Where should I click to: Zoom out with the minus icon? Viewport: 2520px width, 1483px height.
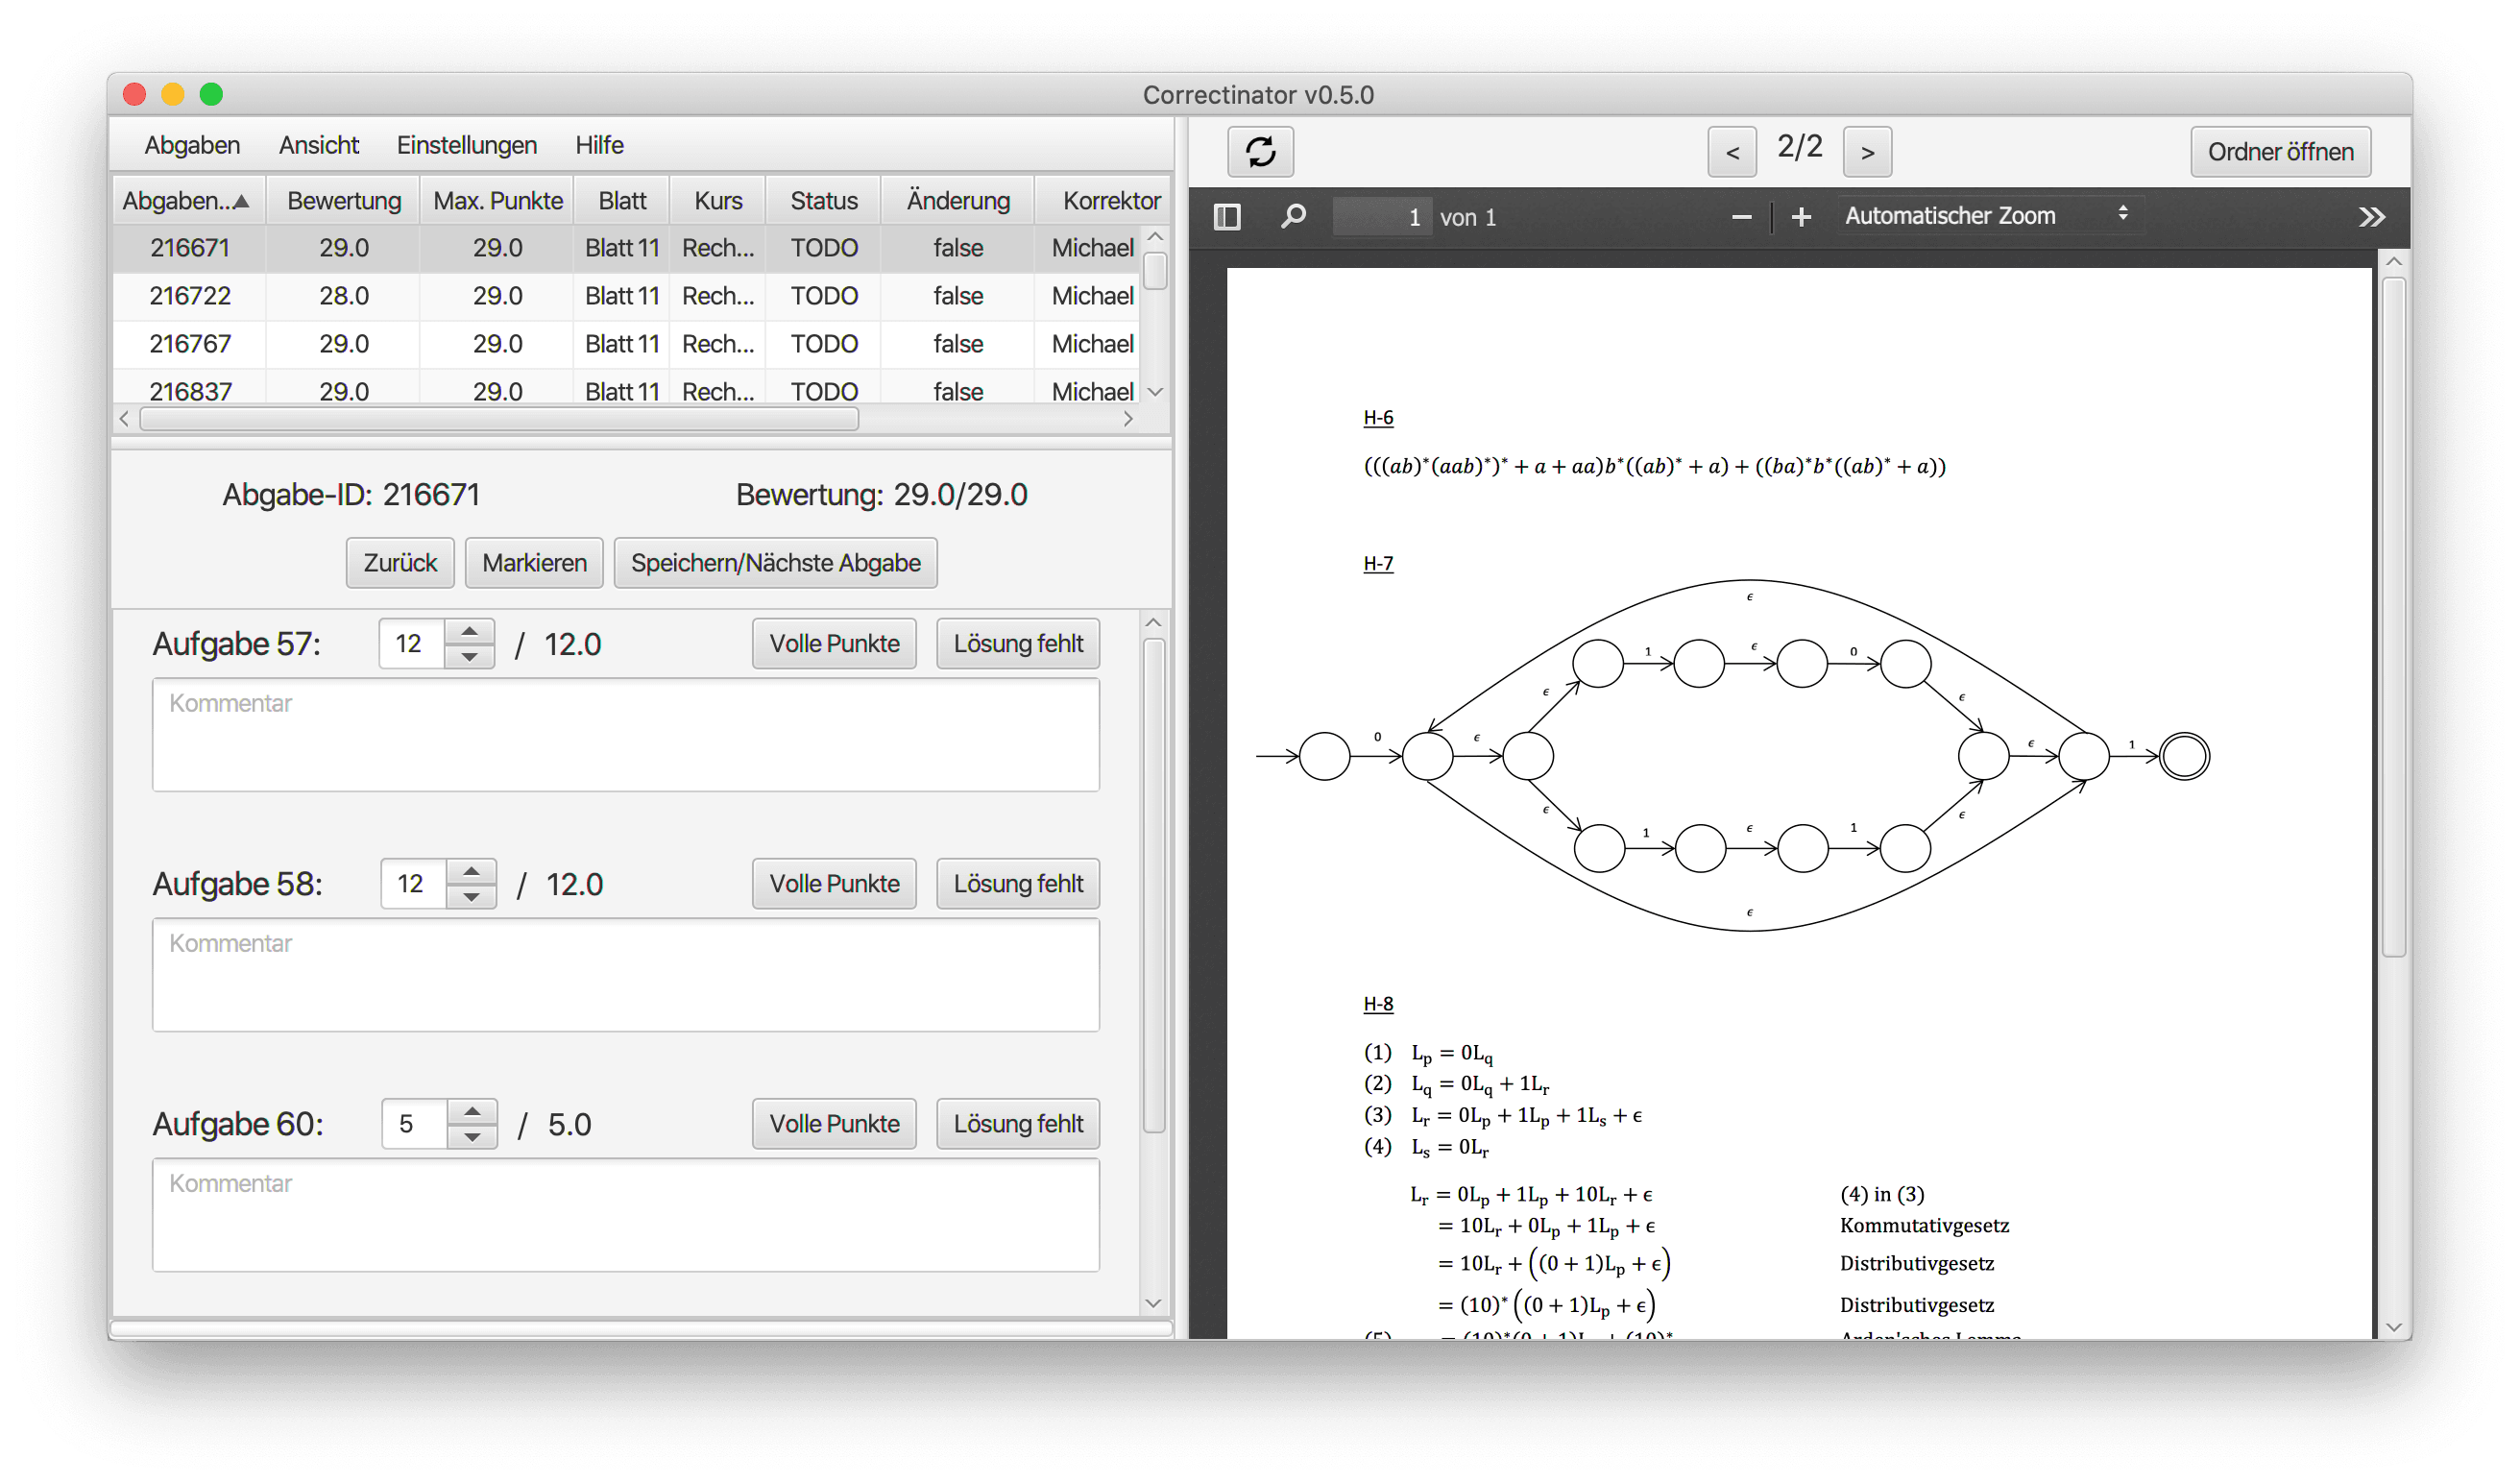click(1741, 217)
